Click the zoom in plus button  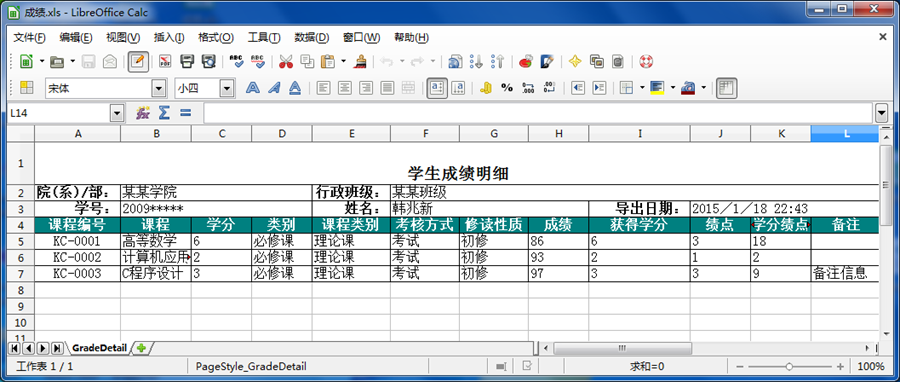point(840,367)
